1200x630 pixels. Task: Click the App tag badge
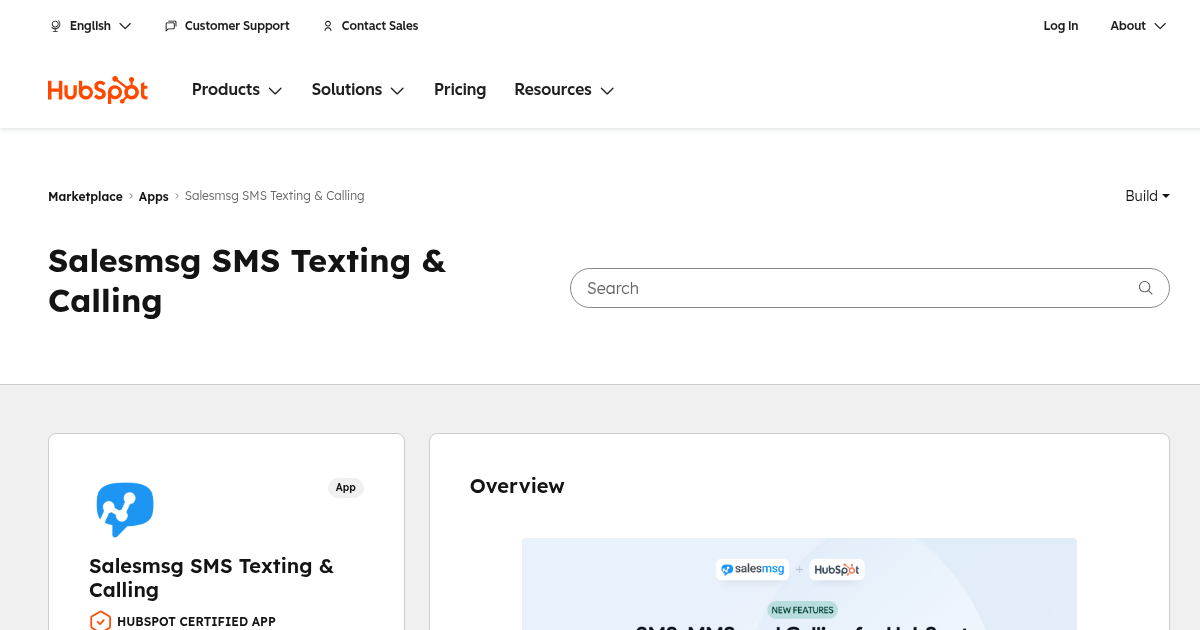(346, 488)
